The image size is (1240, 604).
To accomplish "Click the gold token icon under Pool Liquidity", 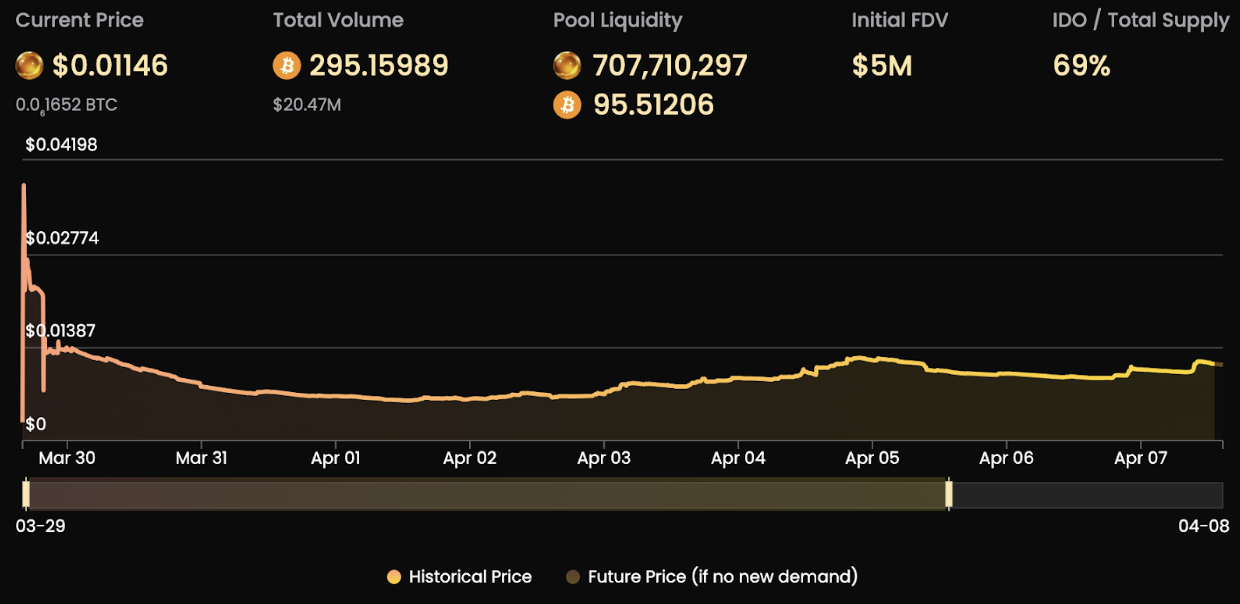I will [x=567, y=66].
